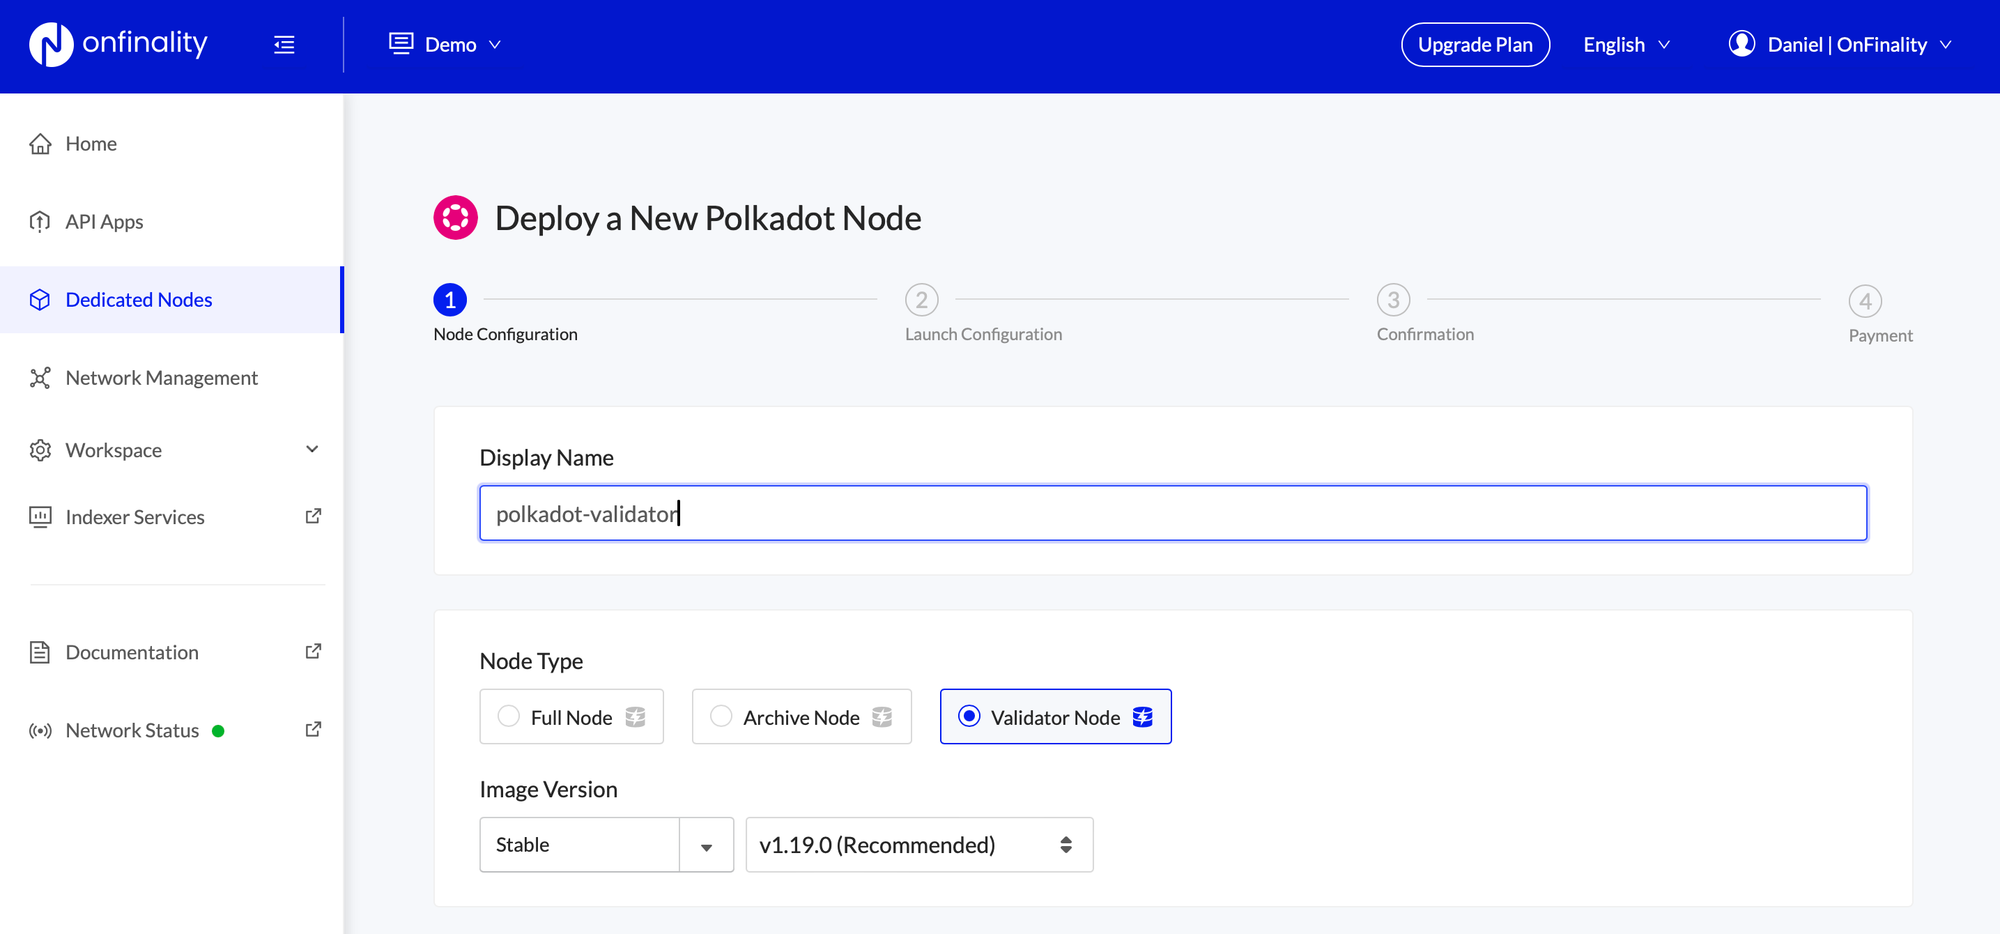Click the Display Name input field
This screenshot has width=2000, height=934.
tap(1172, 512)
